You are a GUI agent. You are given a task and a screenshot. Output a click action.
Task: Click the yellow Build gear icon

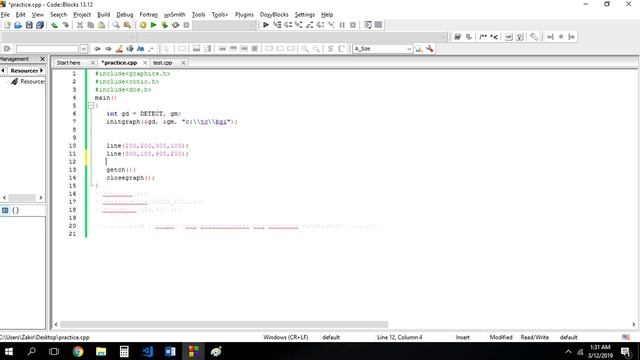pos(143,25)
